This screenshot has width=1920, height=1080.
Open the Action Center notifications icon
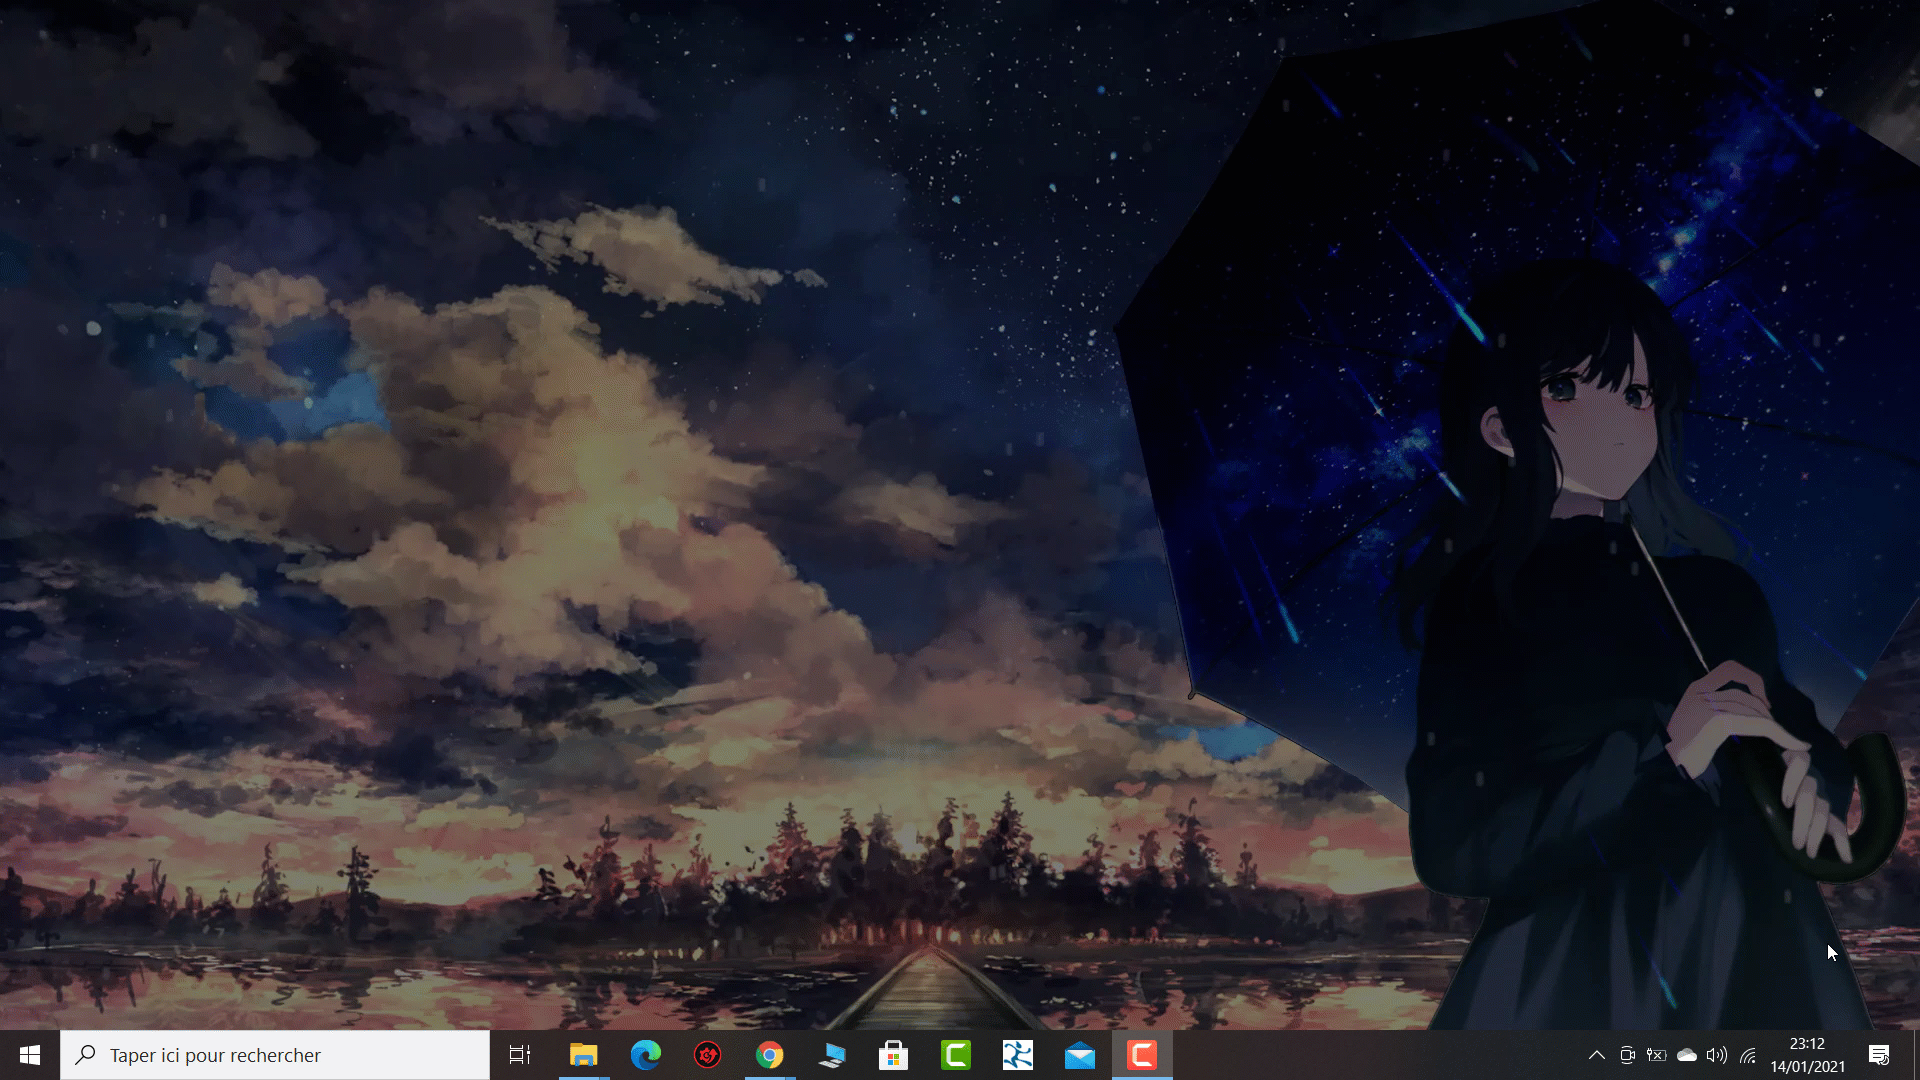(x=1879, y=1055)
